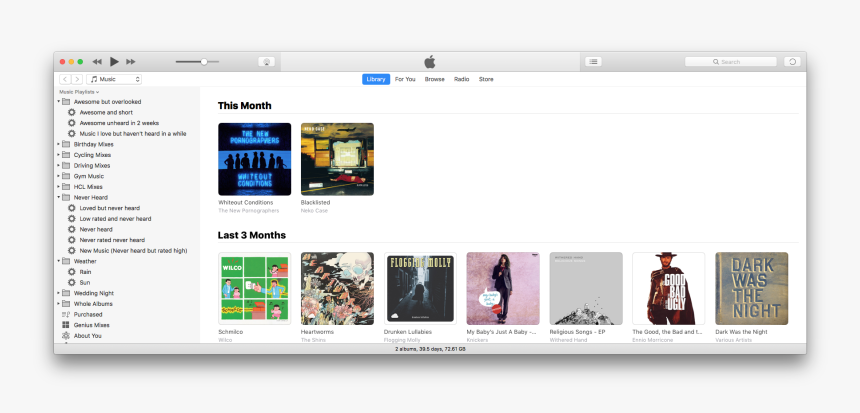The height and width of the screenshot is (413, 860).
Task: Expand the Birthday Mixes folder triangle
Action: (59, 144)
